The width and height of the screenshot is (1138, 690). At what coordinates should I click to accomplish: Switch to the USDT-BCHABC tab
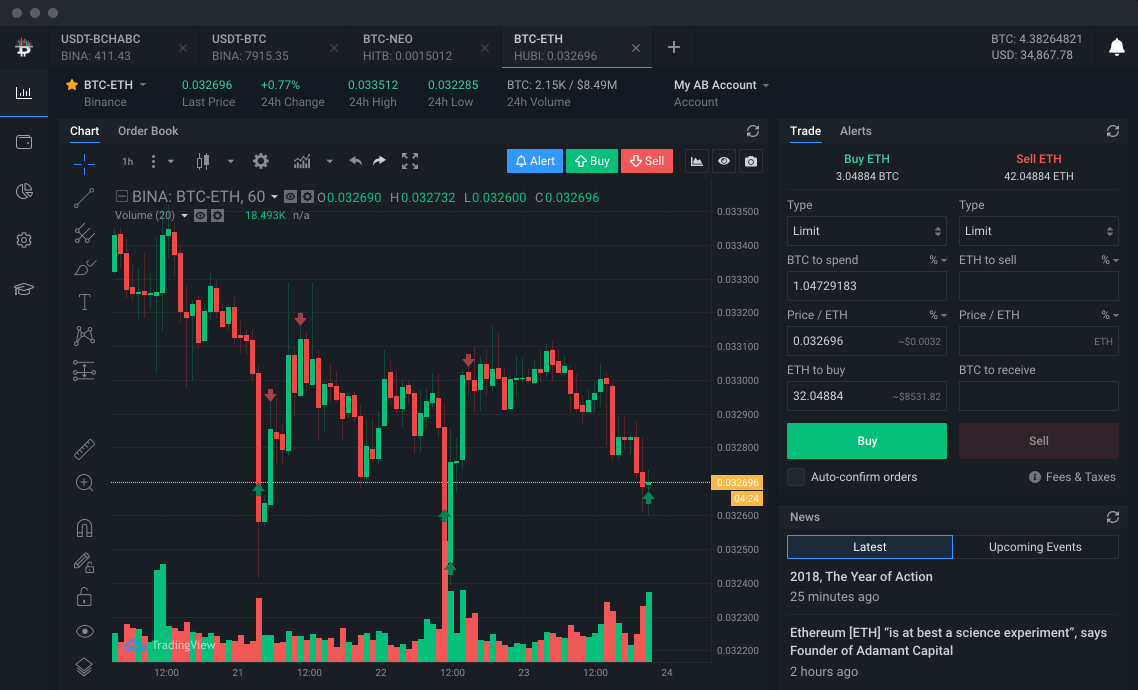point(124,47)
